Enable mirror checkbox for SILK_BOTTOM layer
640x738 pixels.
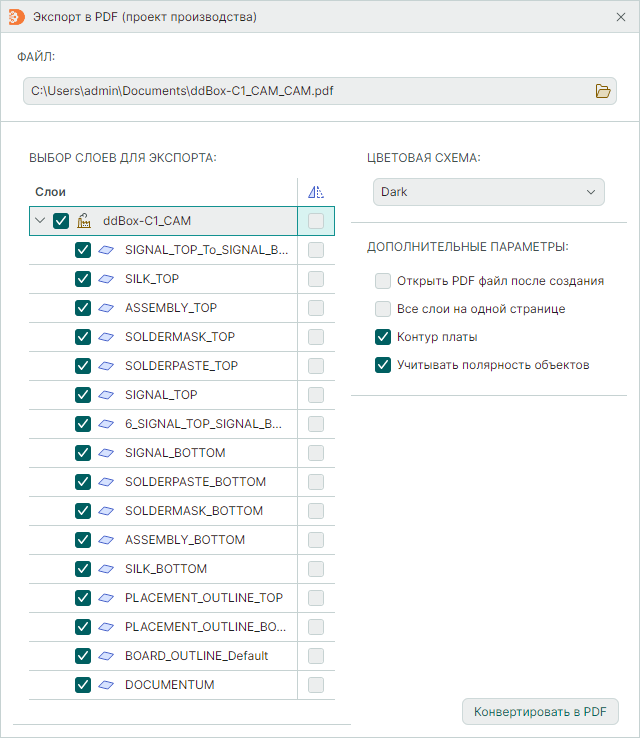(316, 569)
